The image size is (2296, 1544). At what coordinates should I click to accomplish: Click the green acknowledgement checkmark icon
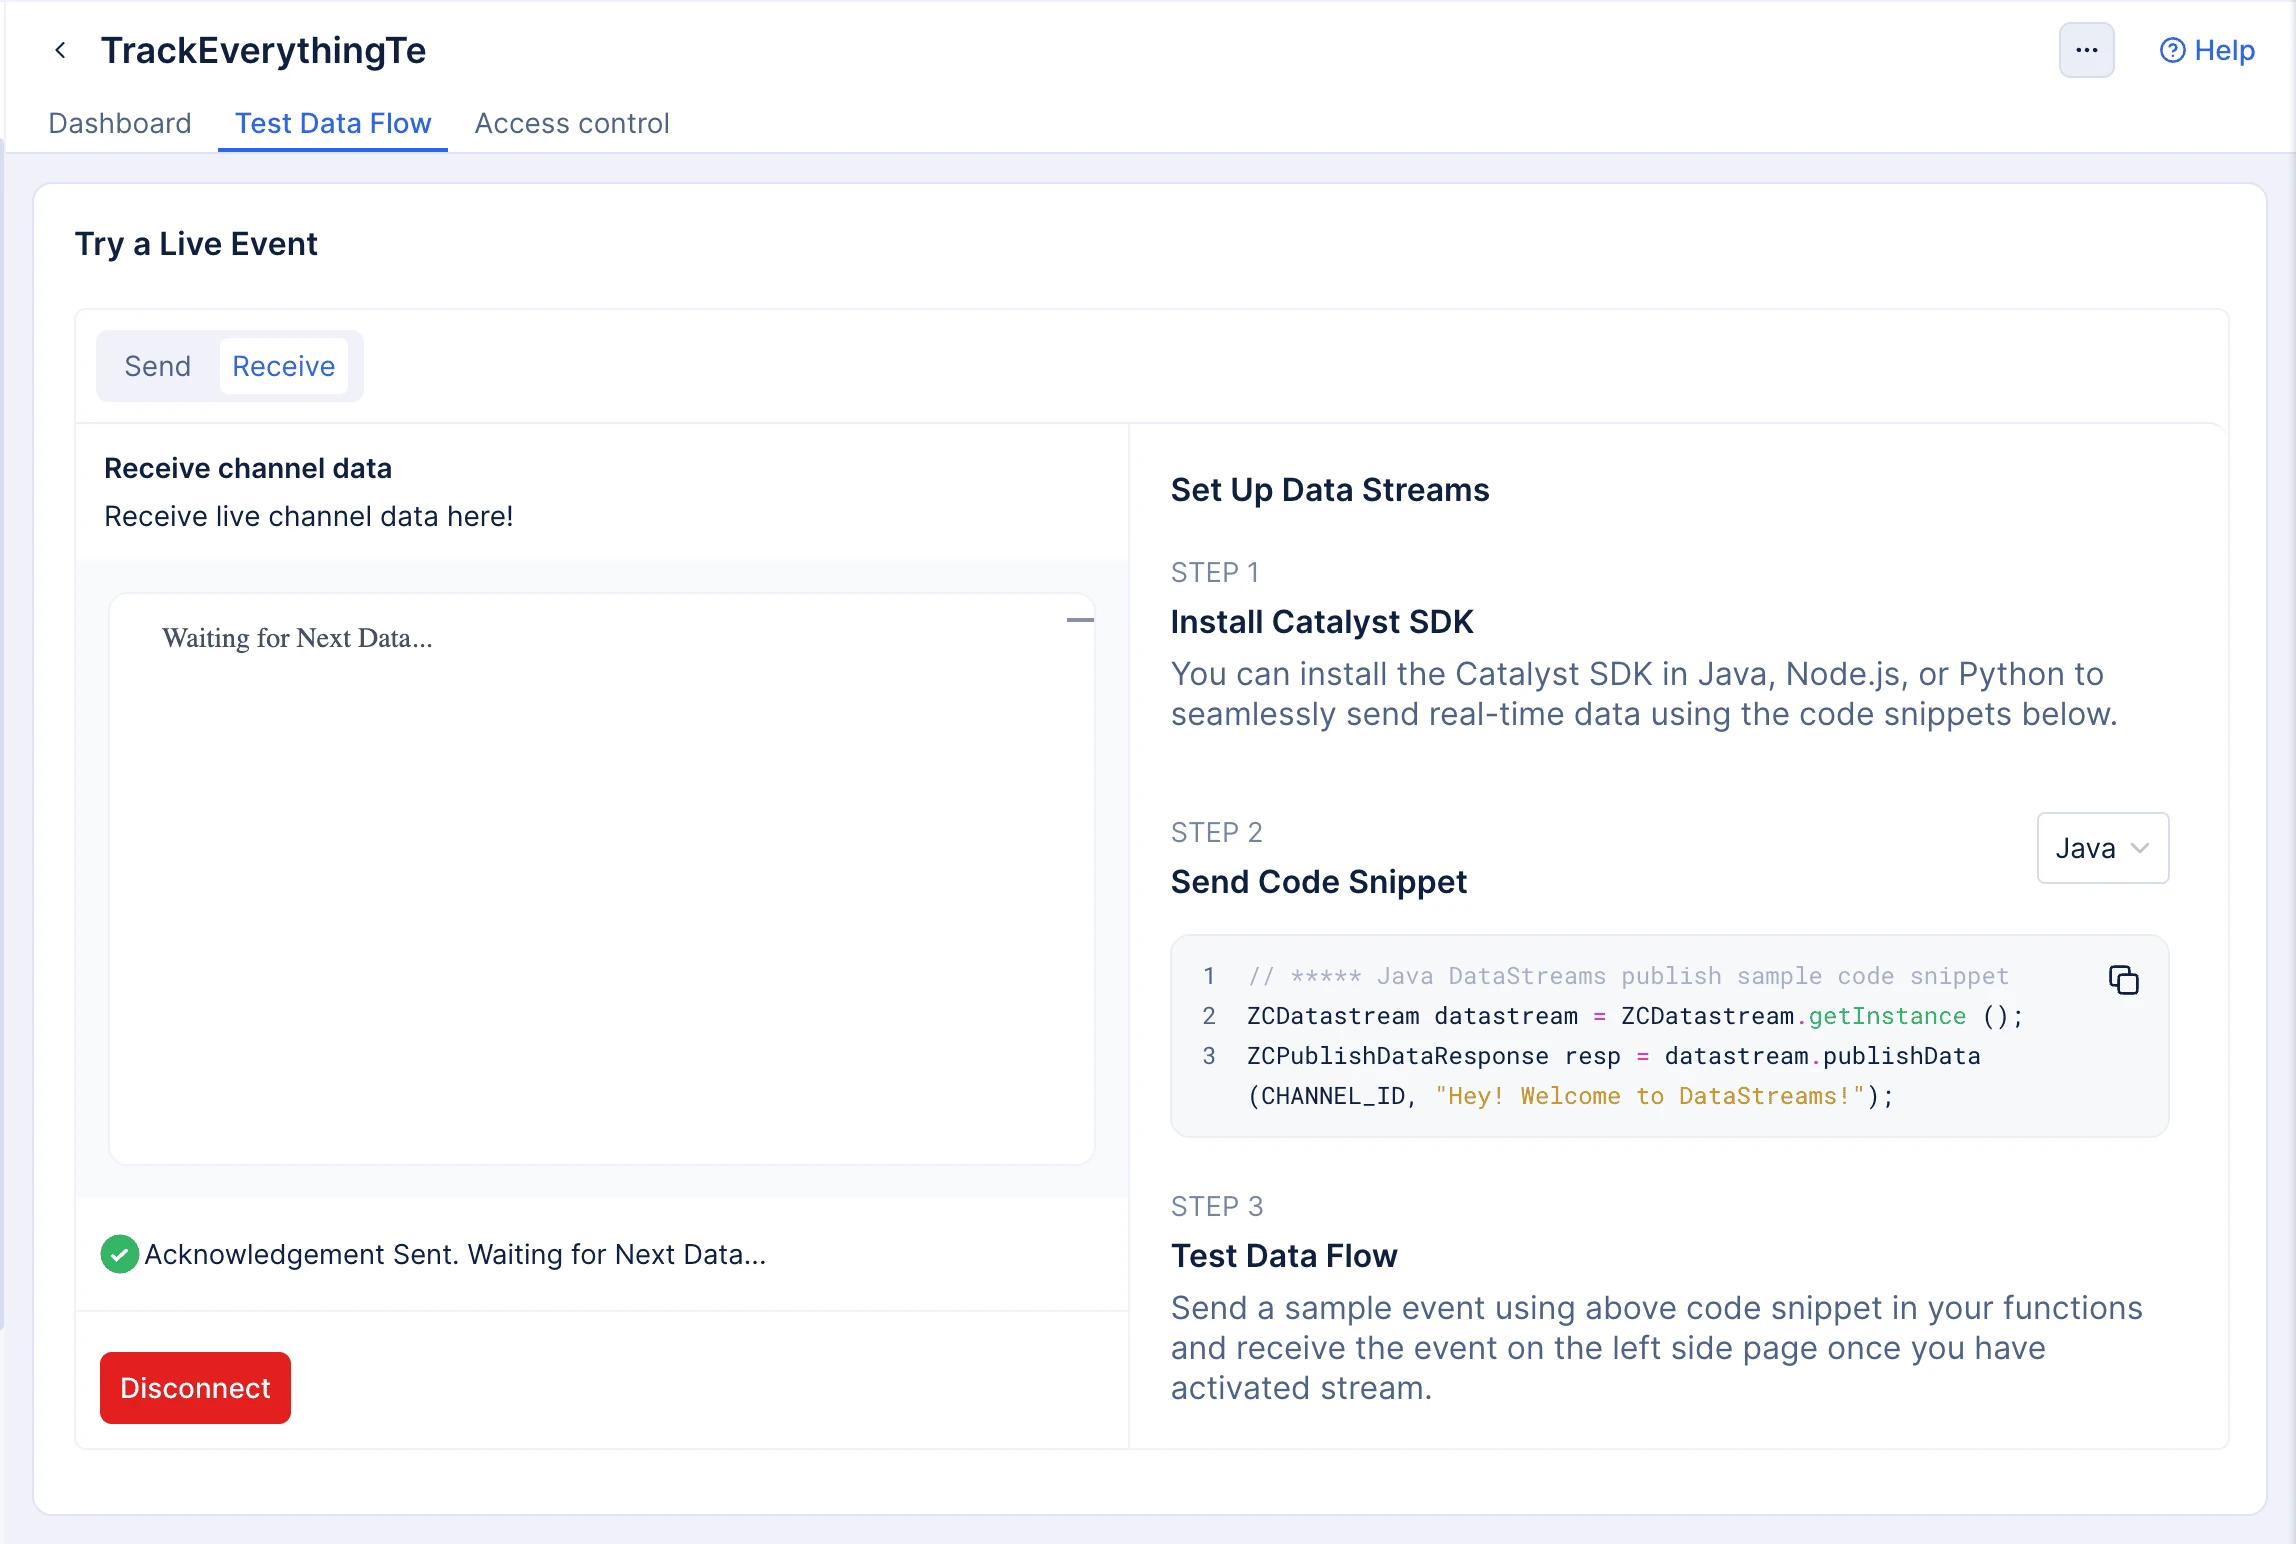(120, 1254)
